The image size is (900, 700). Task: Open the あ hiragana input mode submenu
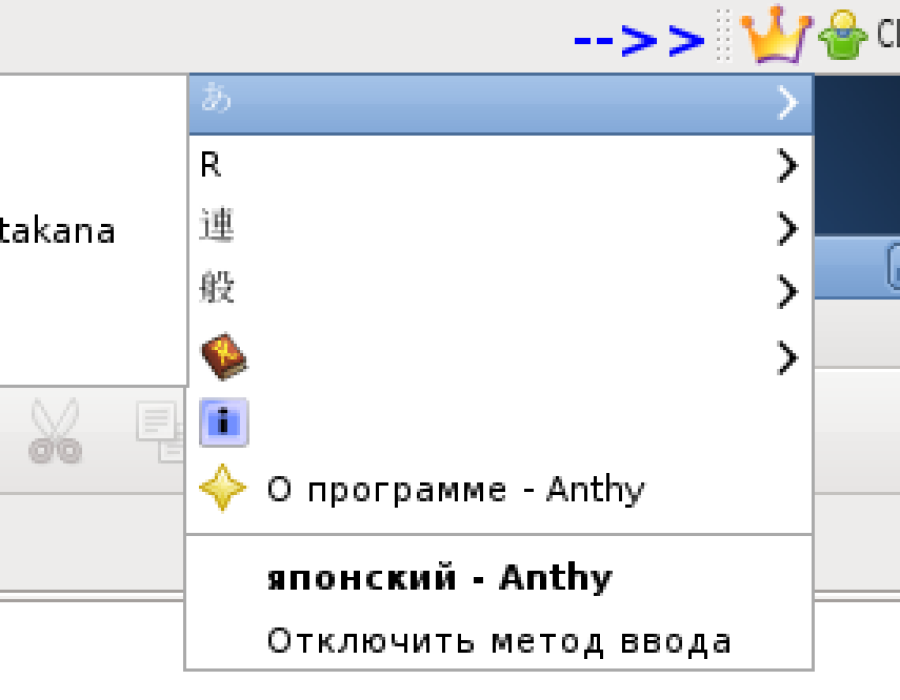click(501, 104)
